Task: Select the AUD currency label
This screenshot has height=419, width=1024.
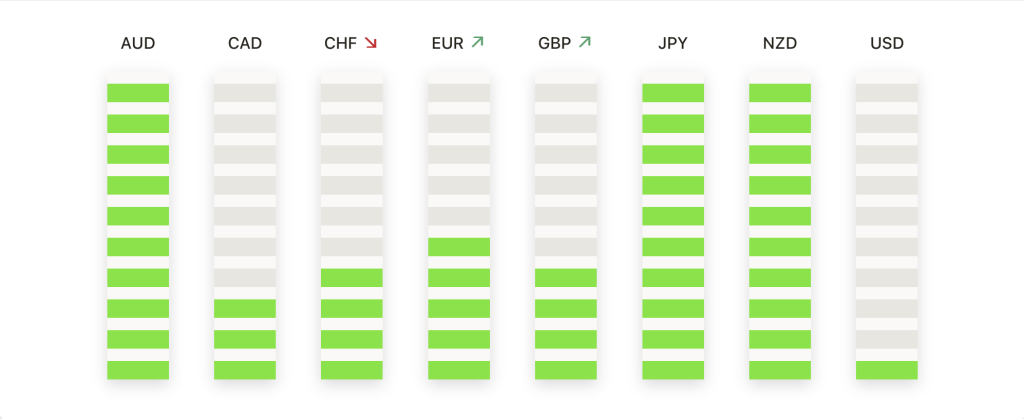Action: [138, 44]
